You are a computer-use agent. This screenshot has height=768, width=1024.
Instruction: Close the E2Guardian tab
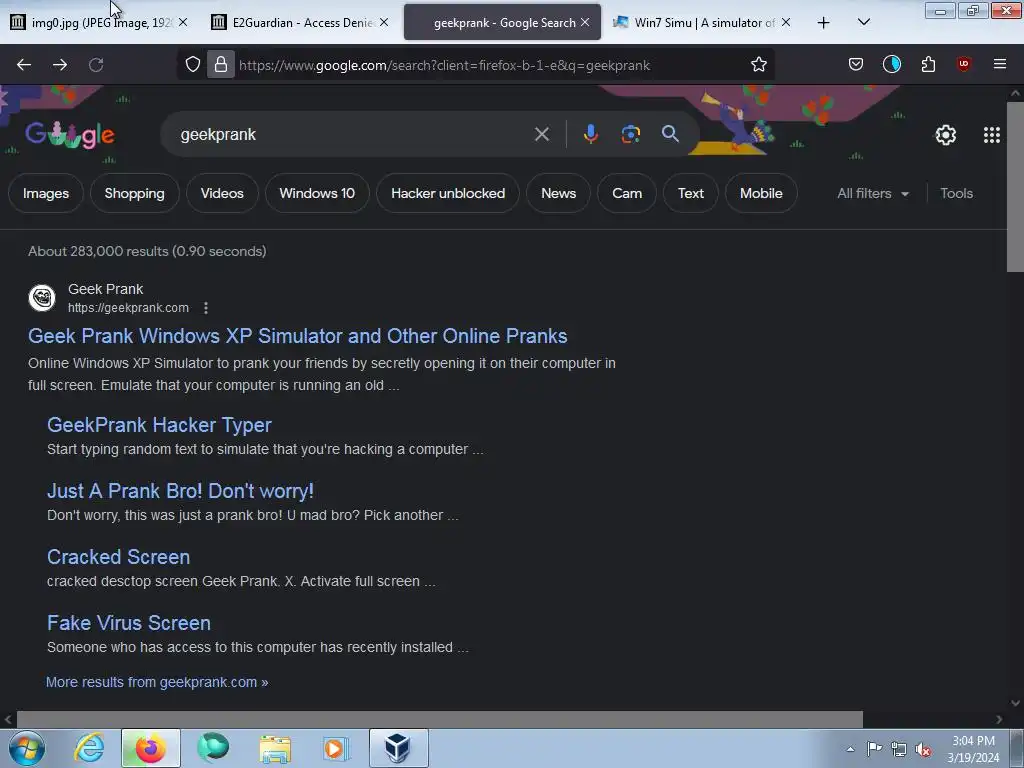(x=384, y=22)
